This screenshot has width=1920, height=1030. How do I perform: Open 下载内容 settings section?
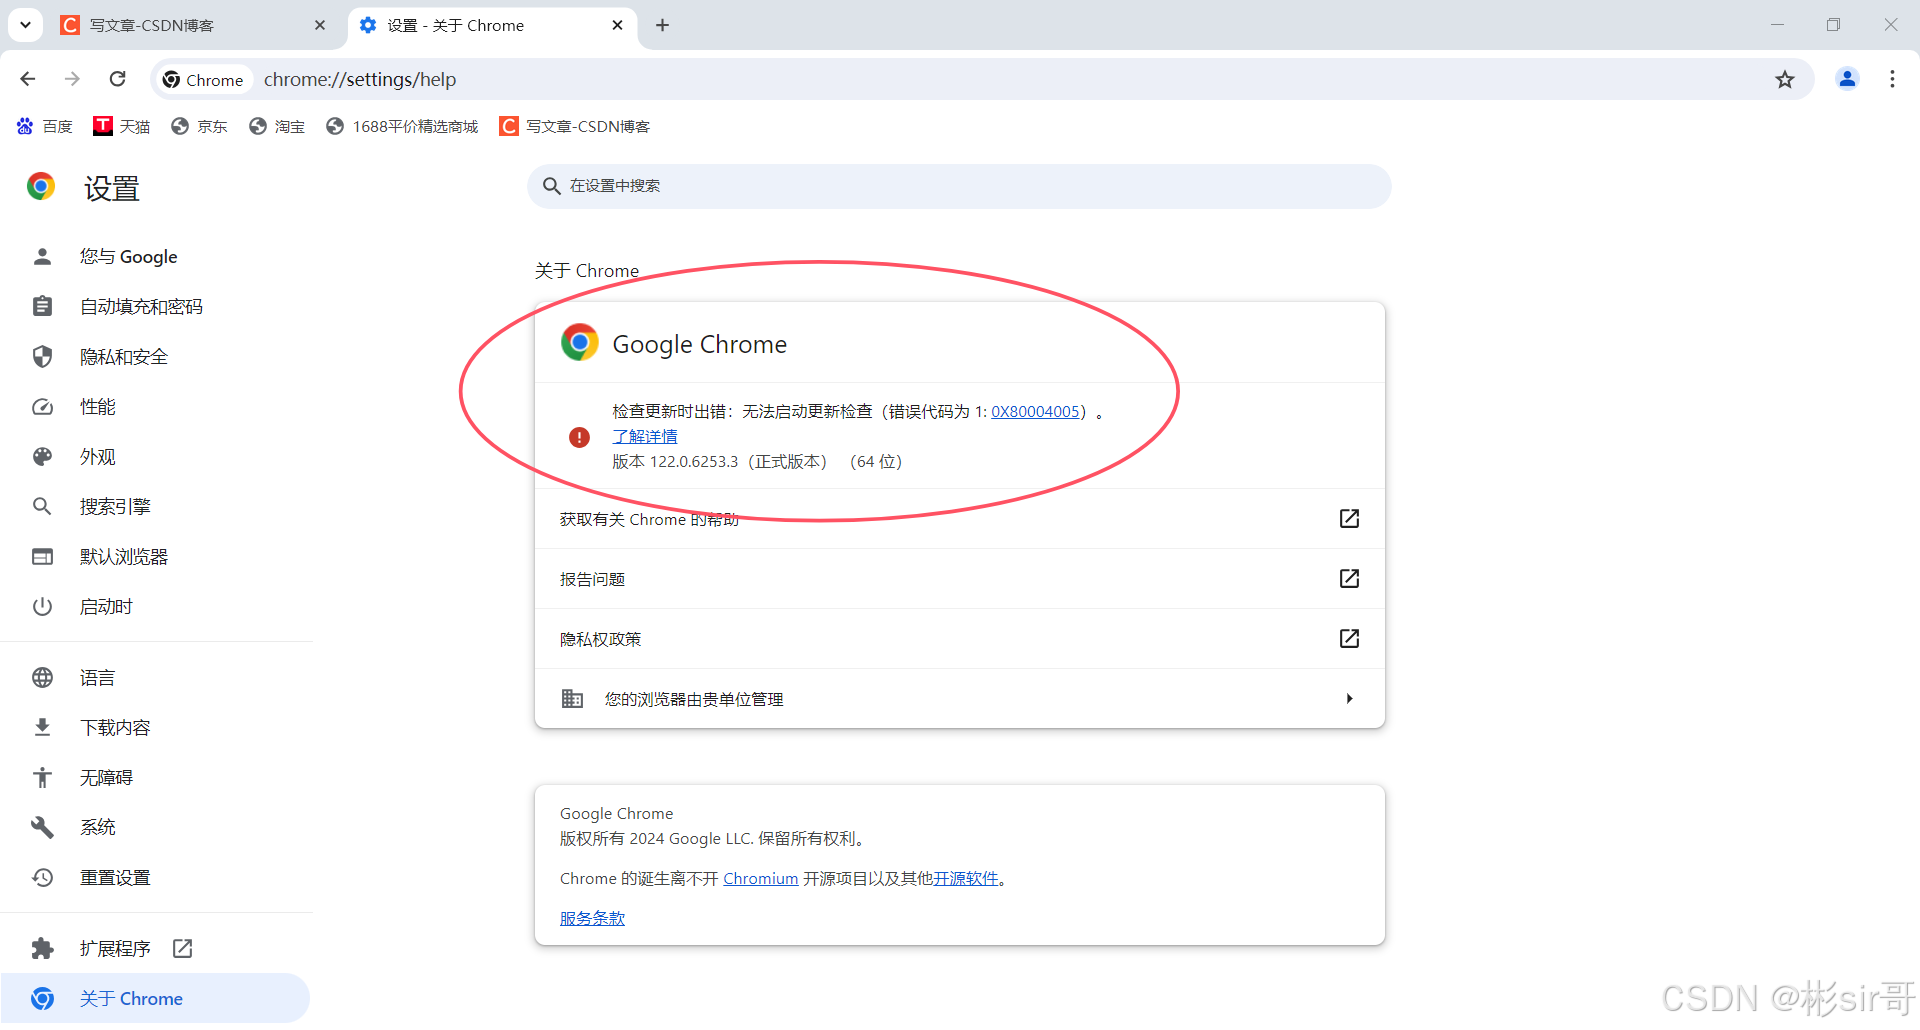tap(155, 728)
